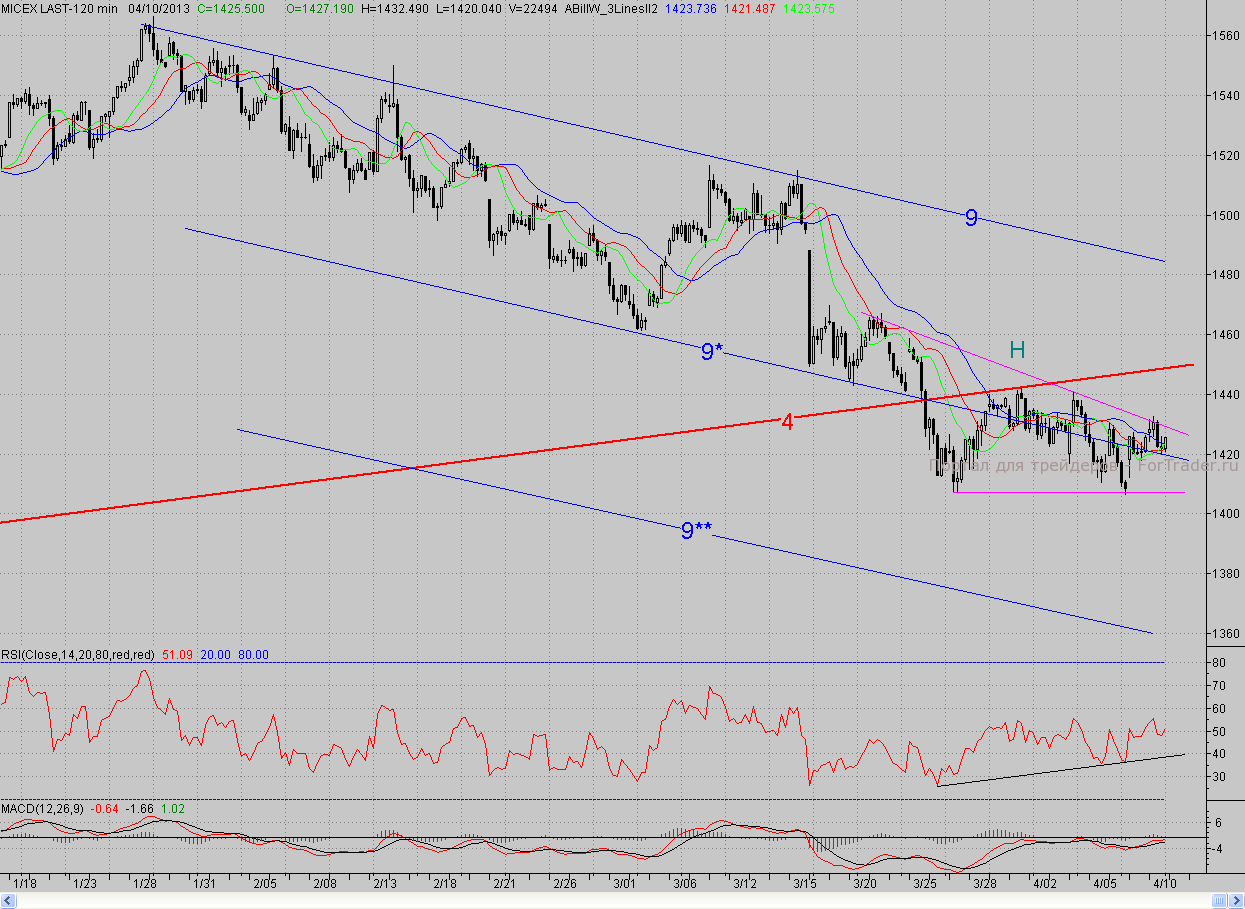
Task: Click the RSI 80 level on scale
Action: coord(1220,663)
